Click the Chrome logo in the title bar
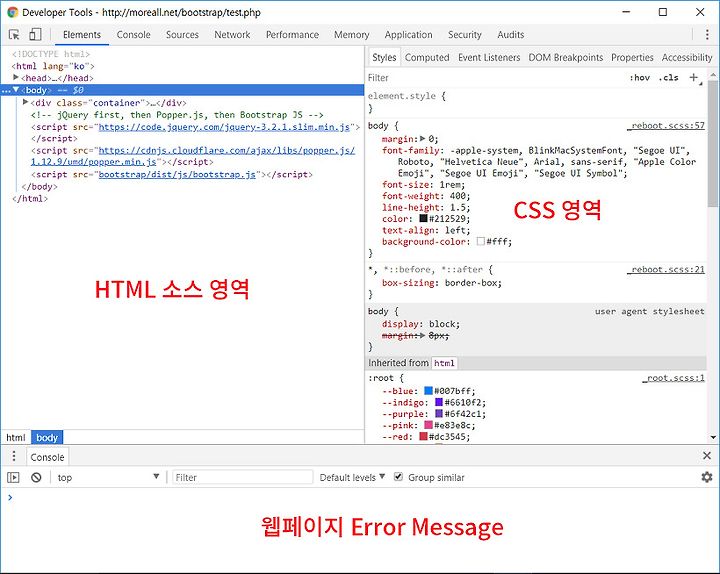 pyautogui.click(x=12, y=12)
